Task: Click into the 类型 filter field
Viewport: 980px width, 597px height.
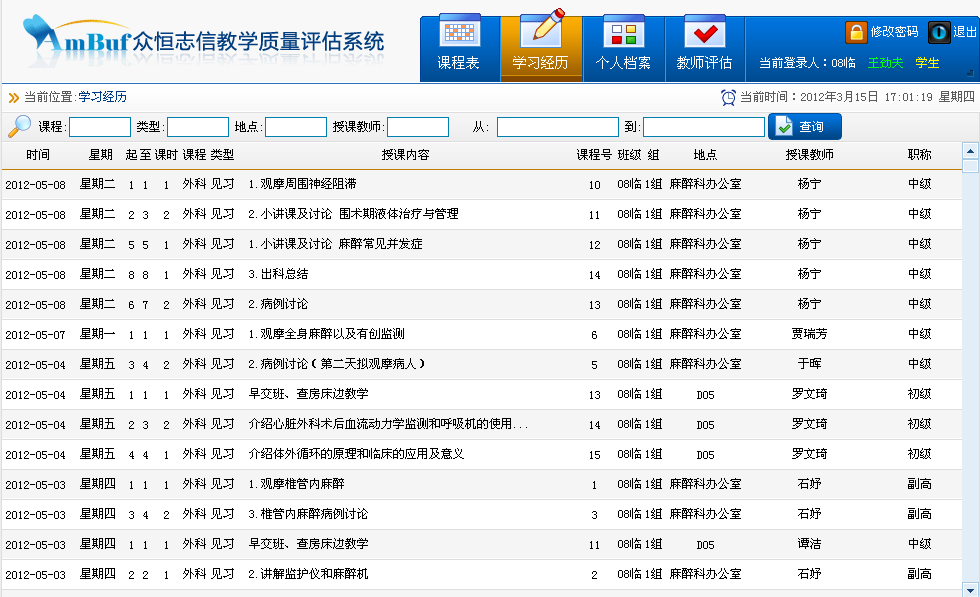Action: point(198,127)
